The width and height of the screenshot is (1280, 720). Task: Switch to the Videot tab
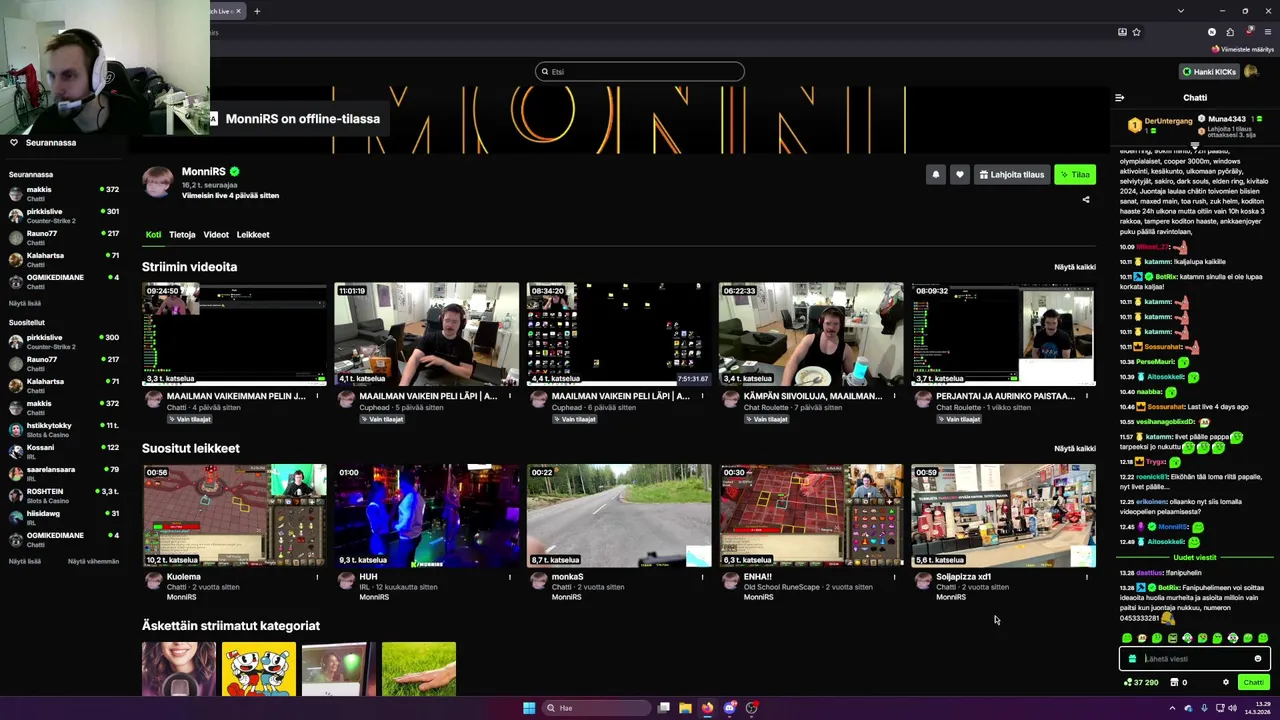click(216, 235)
